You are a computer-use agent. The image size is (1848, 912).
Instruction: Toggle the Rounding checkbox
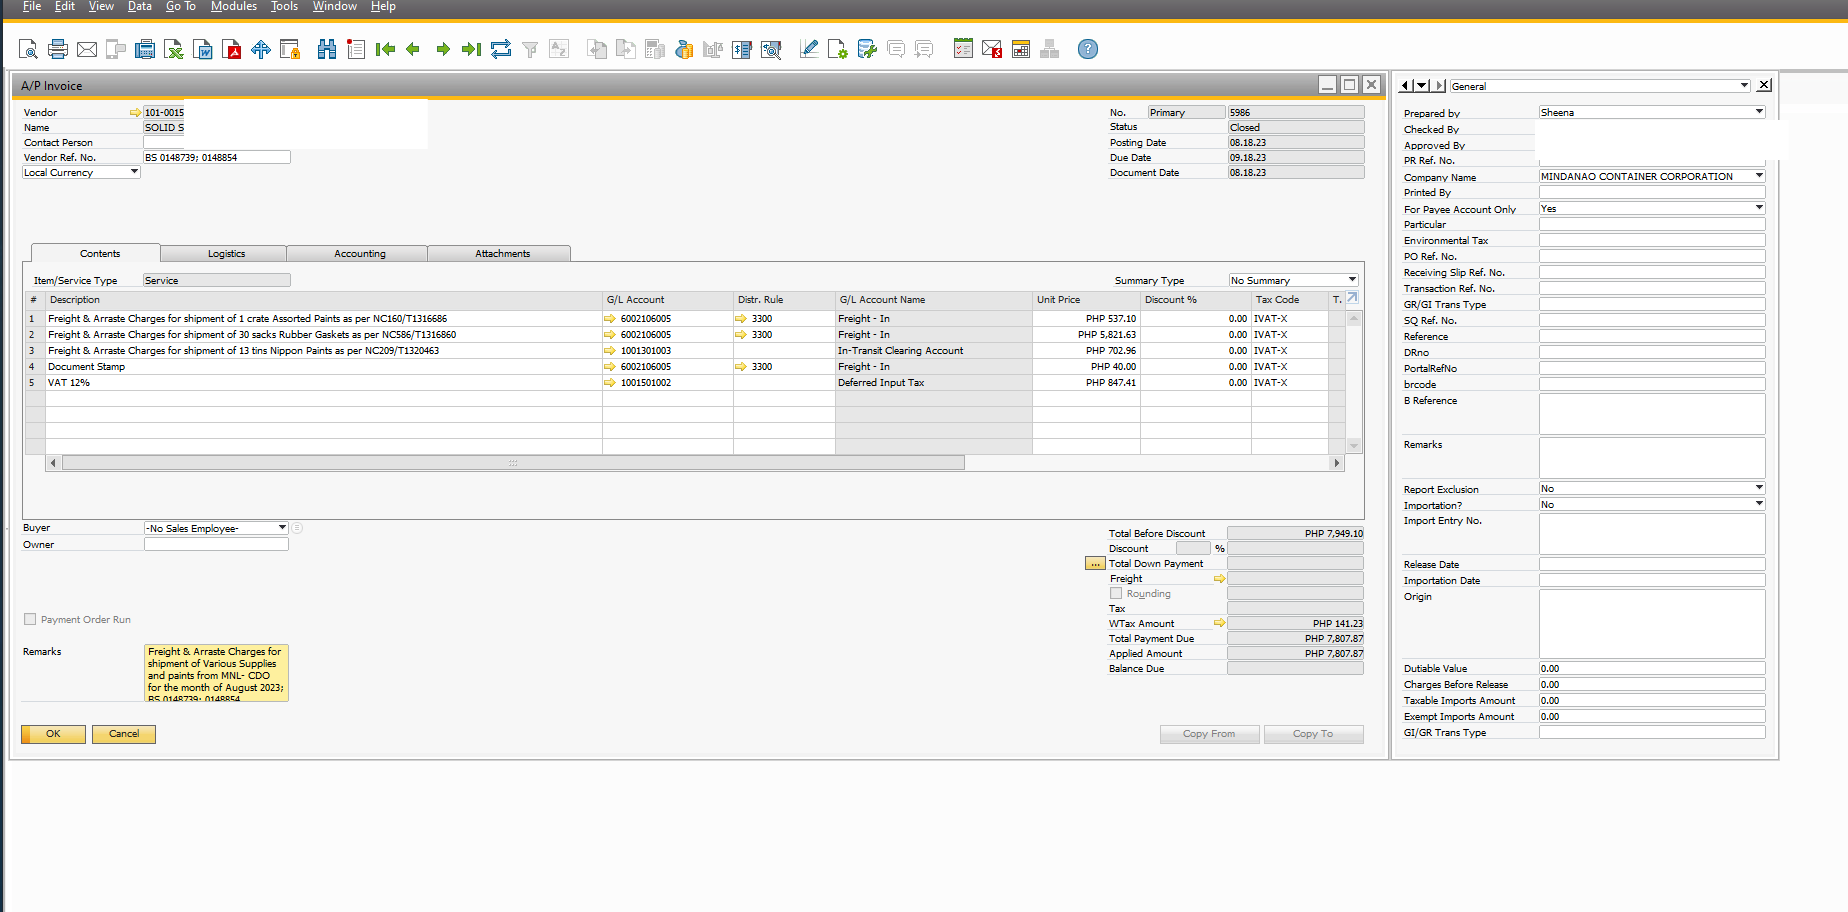coord(1116,593)
